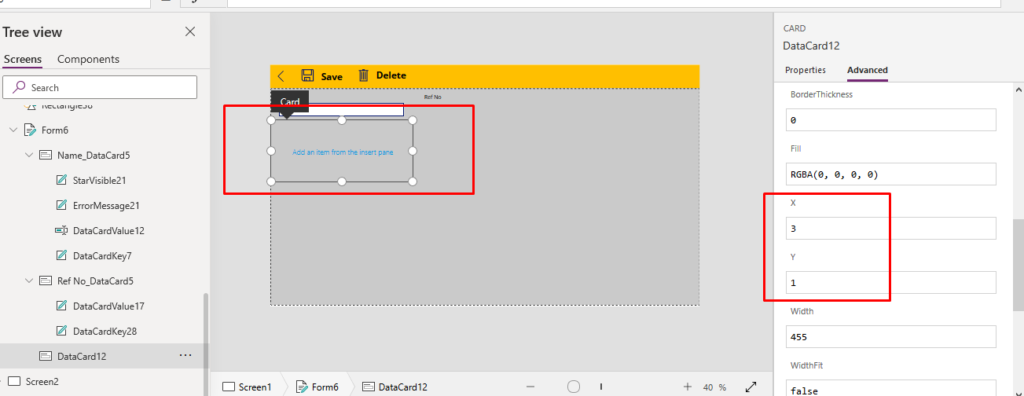This screenshot has width=1024, height=396.
Task: Select DataCardValue17 in tree view
Action: click(108, 306)
